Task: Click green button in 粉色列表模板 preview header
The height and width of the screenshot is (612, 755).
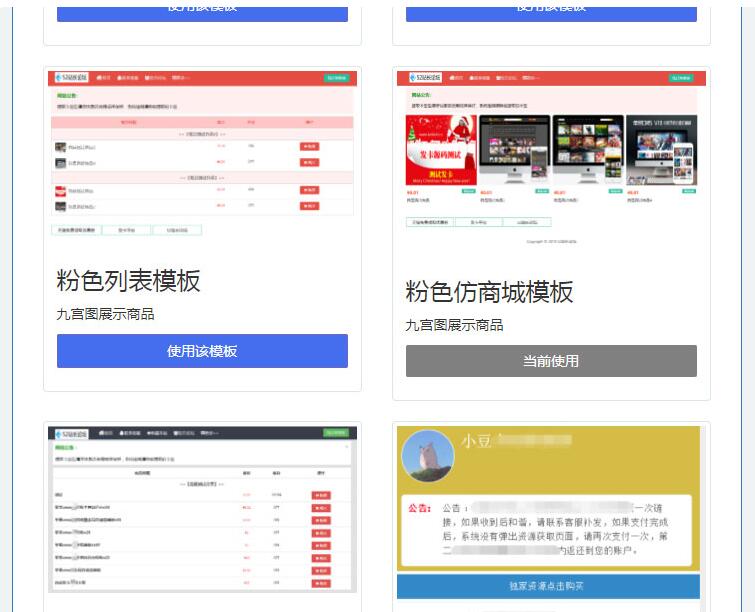Action: [335, 77]
